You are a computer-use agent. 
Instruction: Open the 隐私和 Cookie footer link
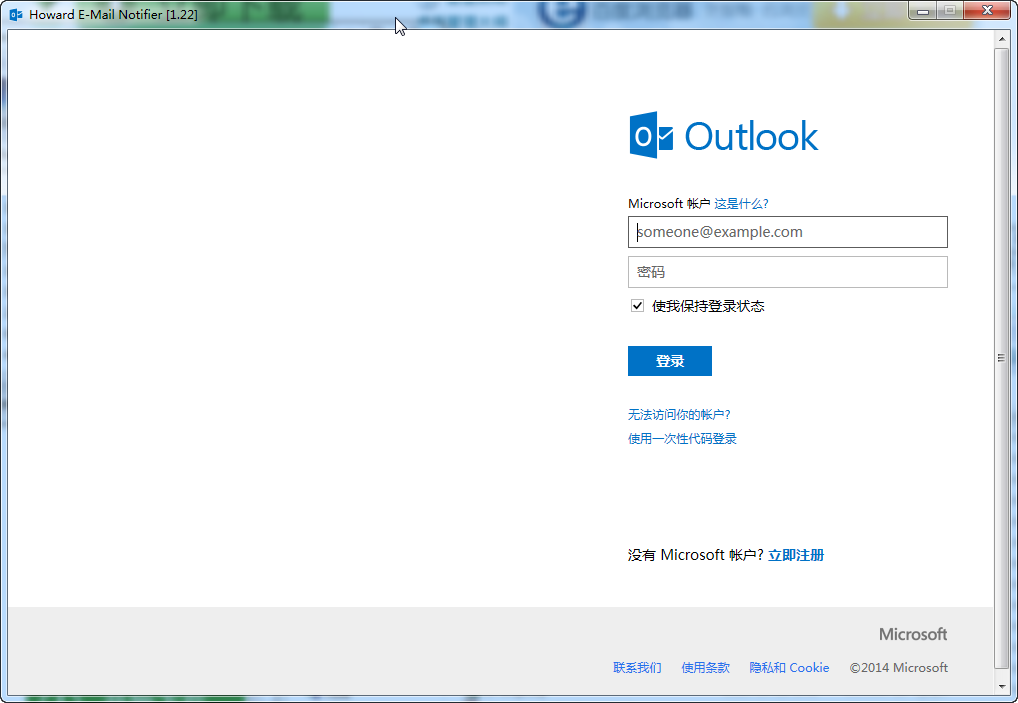[789, 667]
